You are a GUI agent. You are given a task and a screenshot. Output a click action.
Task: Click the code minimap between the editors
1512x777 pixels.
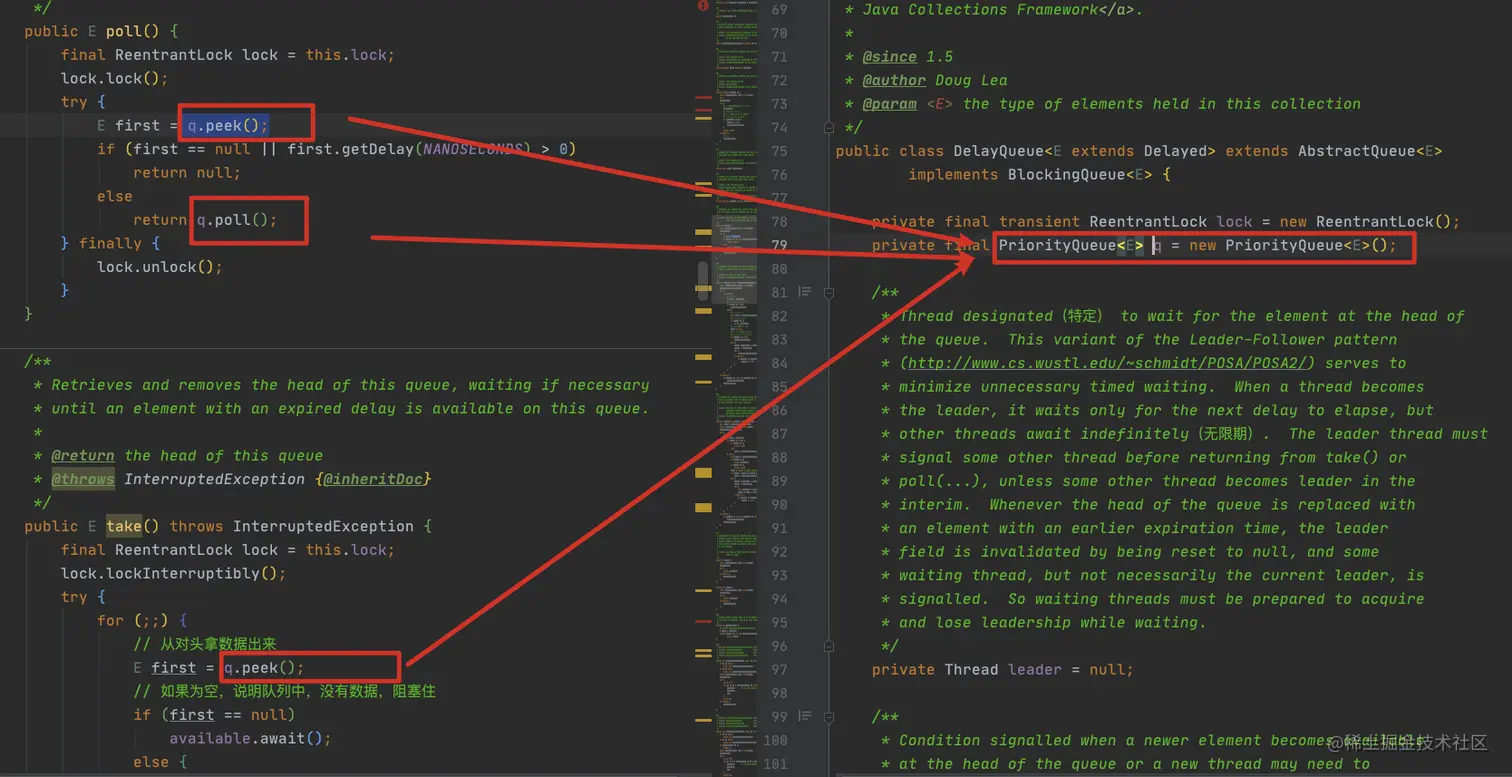(x=735, y=388)
